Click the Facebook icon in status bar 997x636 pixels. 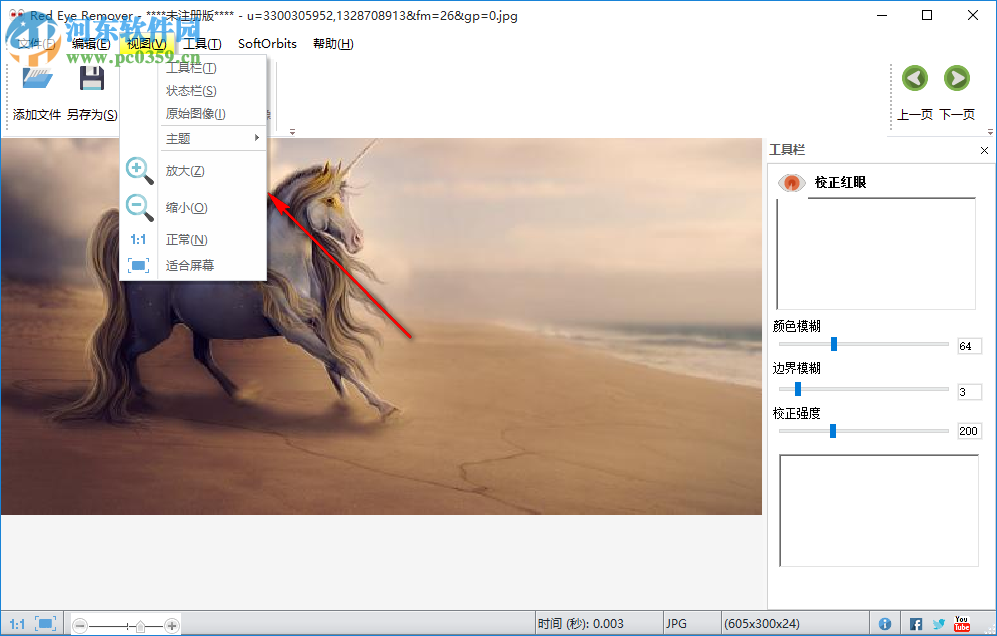coord(915,623)
